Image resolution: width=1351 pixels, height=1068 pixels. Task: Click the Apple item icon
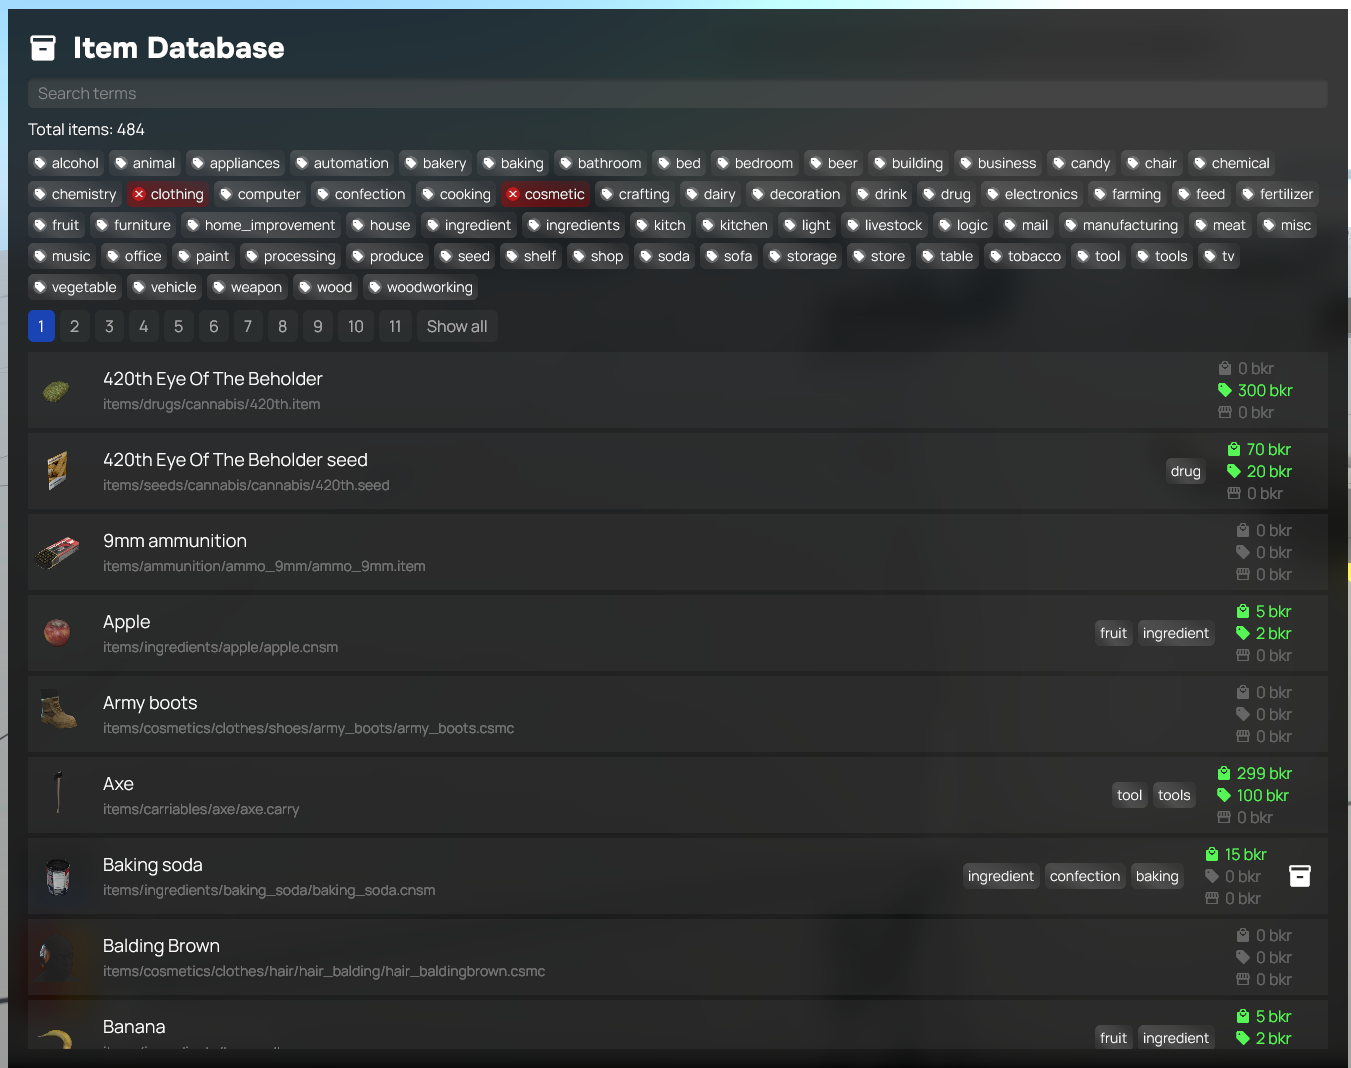(x=57, y=633)
